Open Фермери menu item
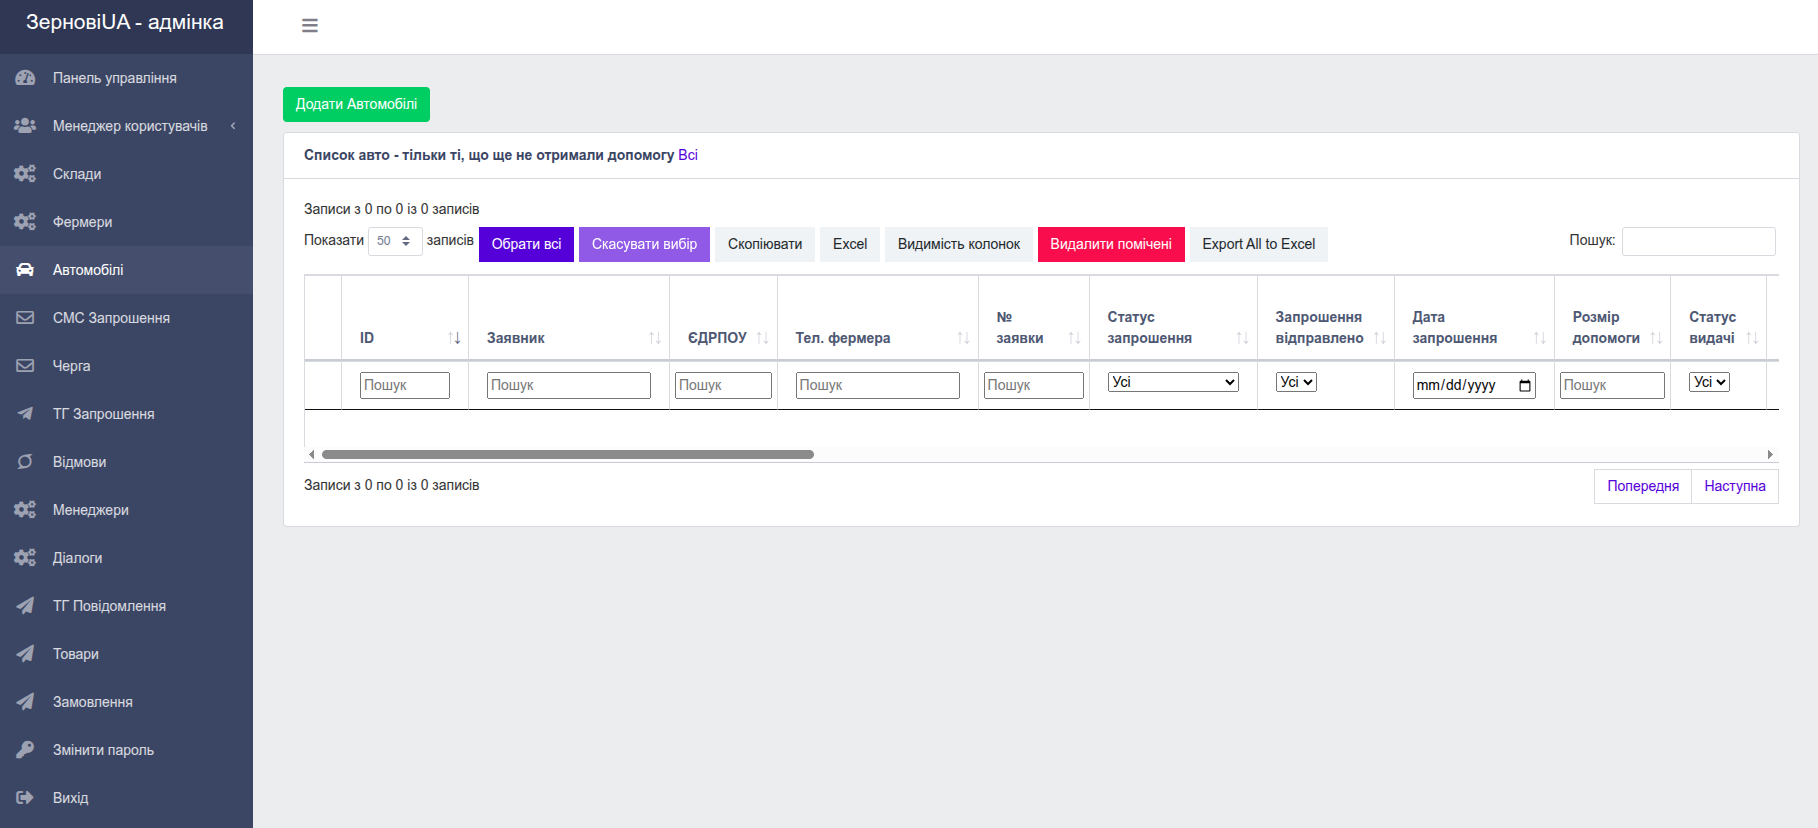 [x=126, y=222]
